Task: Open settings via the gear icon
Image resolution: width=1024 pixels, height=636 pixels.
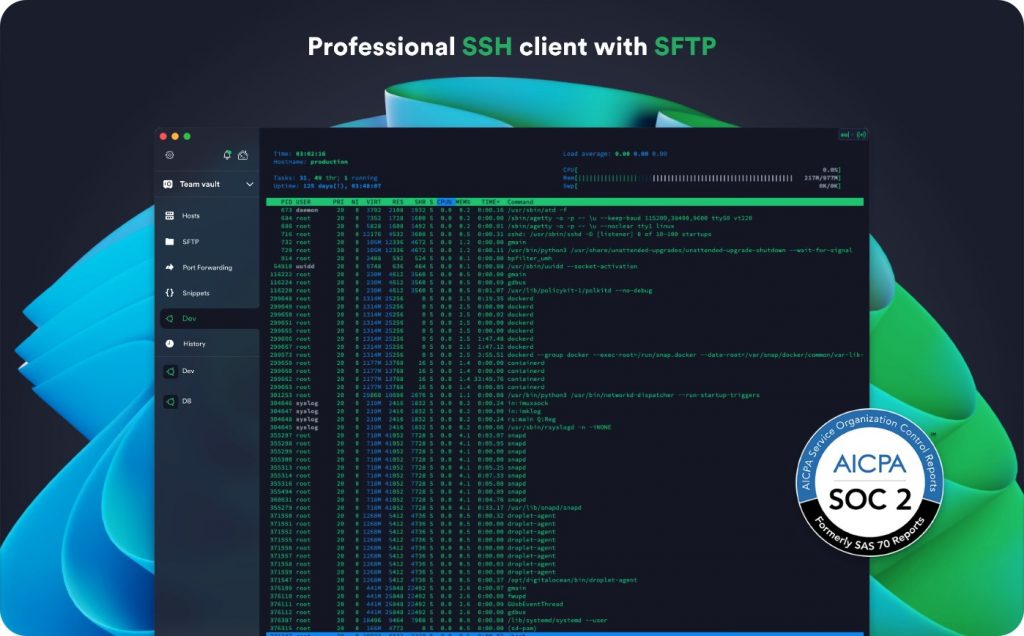Action: pos(170,155)
